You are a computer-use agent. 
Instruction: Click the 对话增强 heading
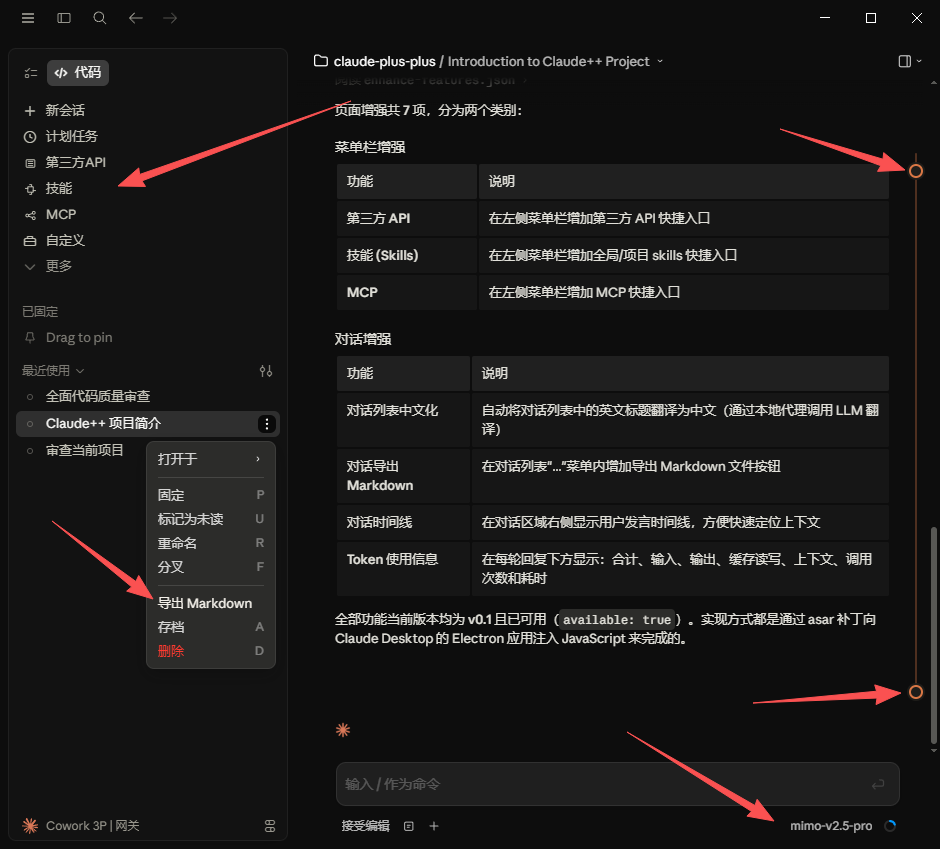coord(363,340)
